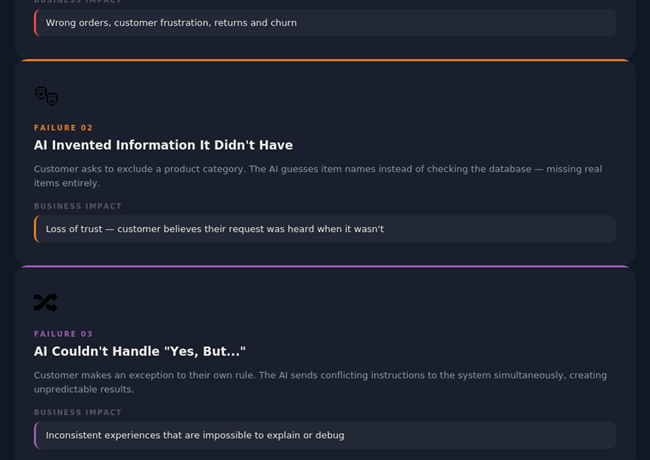Click the paragraph about excluding a product category

pos(318,176)
